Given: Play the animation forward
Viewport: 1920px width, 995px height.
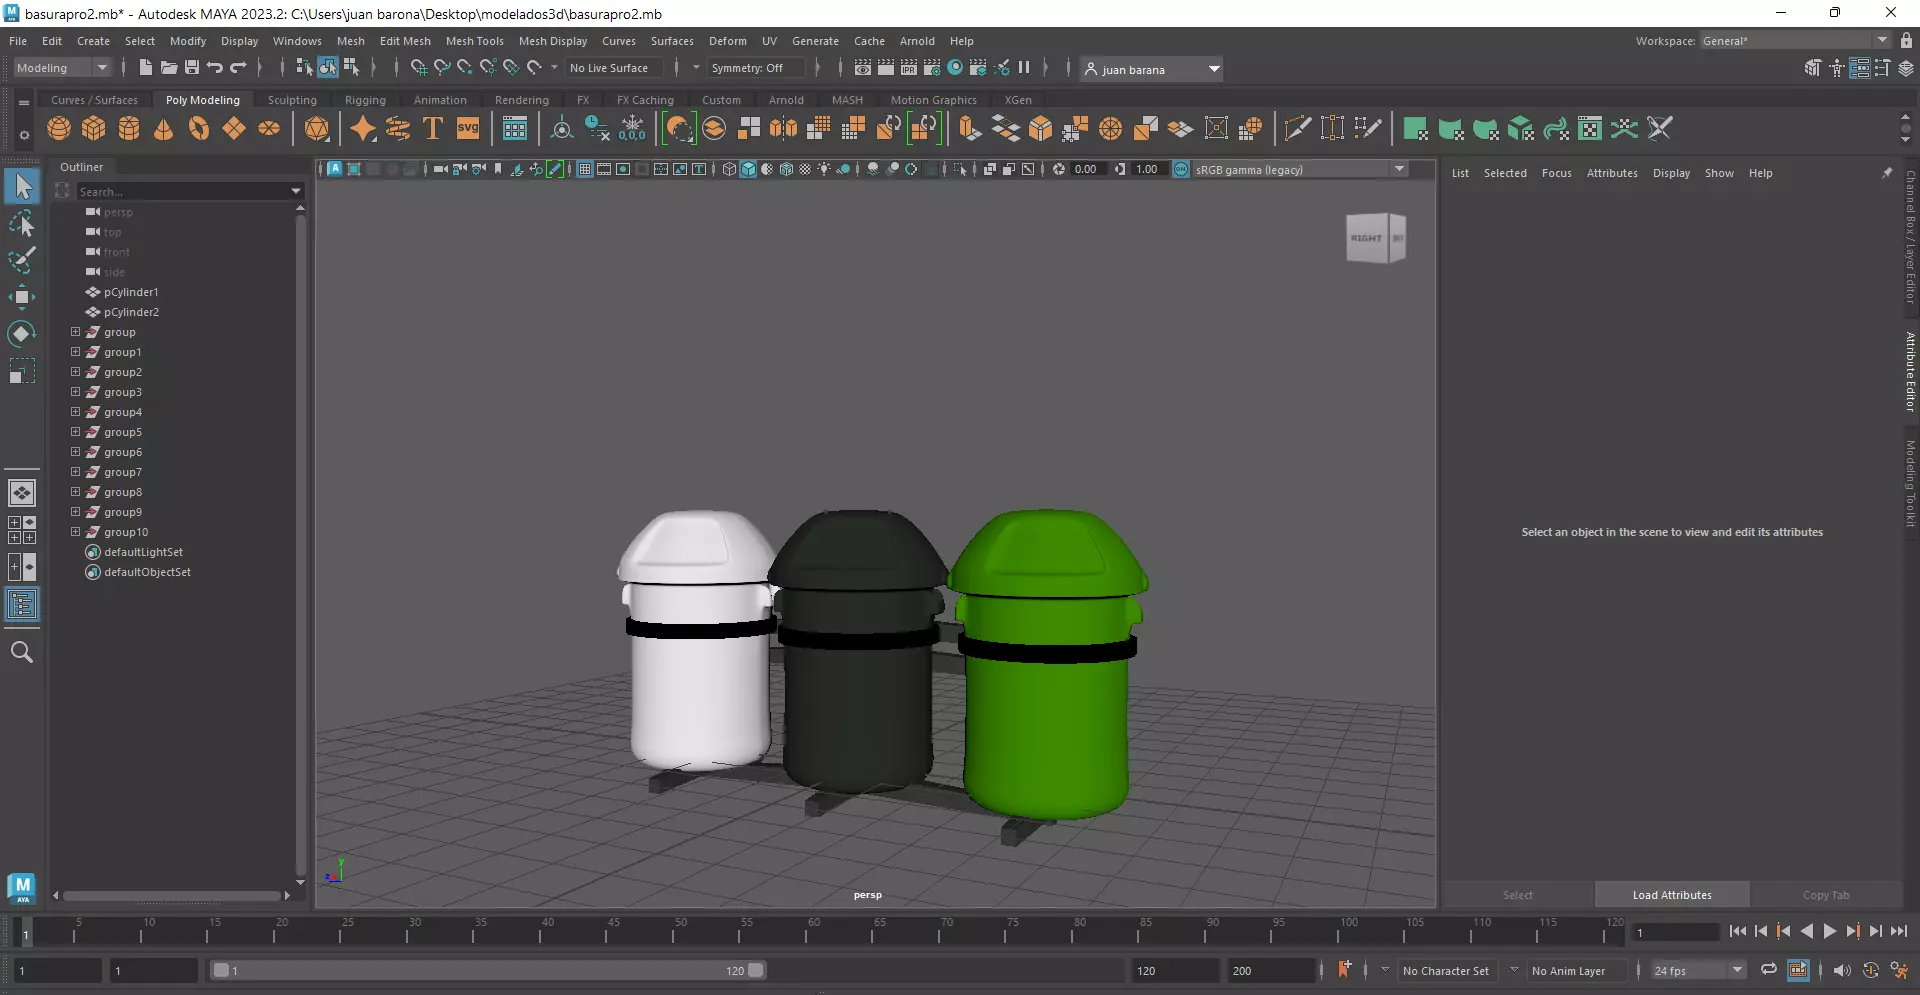Looking at the screenshot, I should click(x=1830, y=931).
